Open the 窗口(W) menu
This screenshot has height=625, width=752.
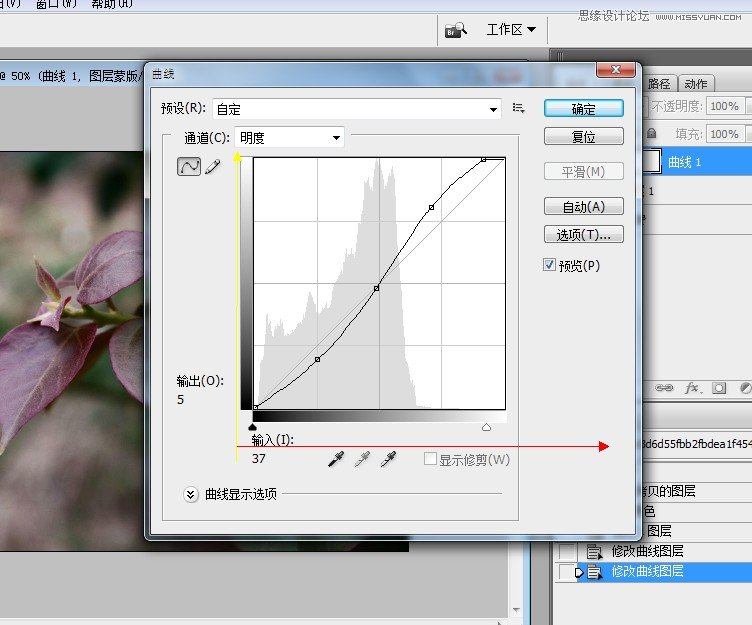[x=56, y=4]
